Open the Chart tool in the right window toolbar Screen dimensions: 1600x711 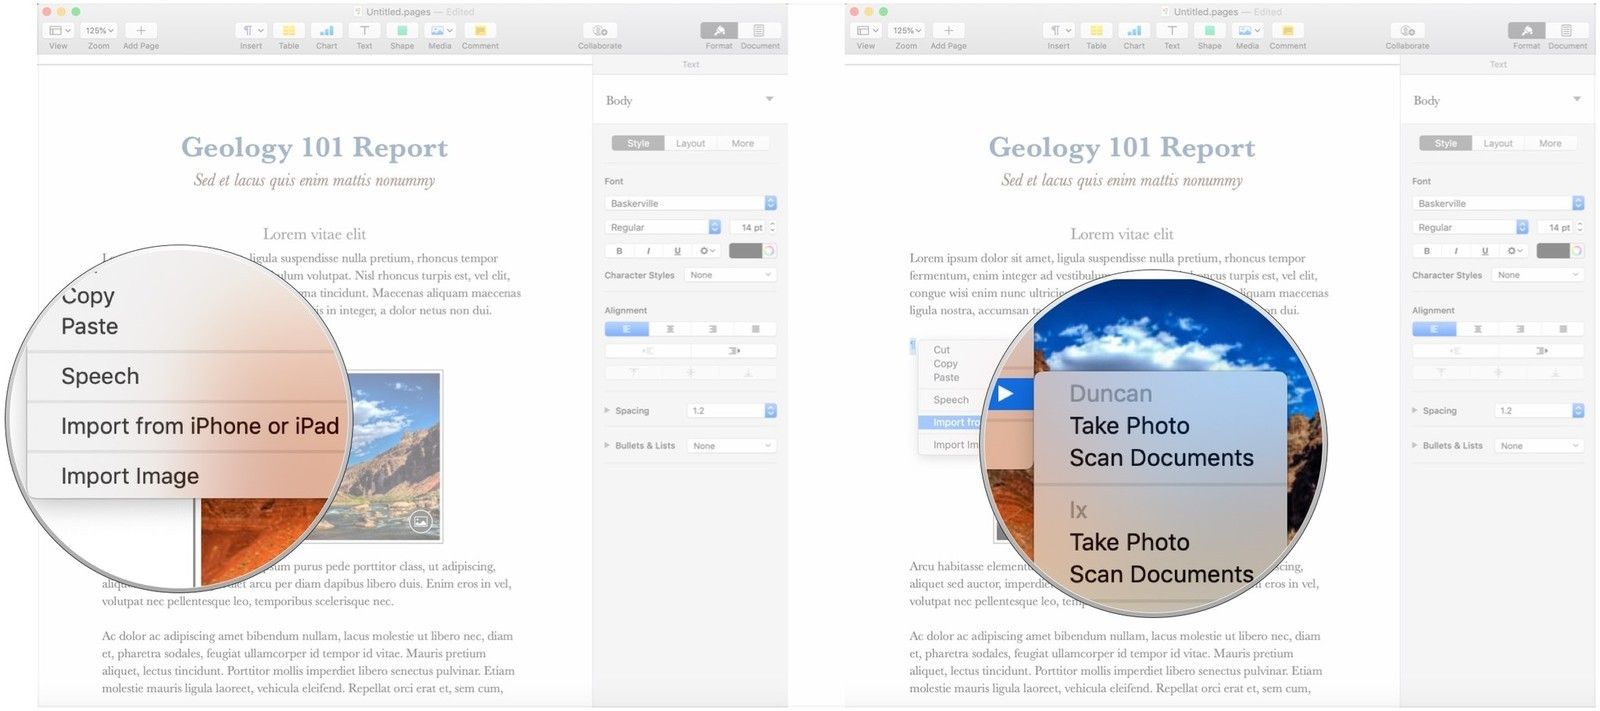point(1134,31)
